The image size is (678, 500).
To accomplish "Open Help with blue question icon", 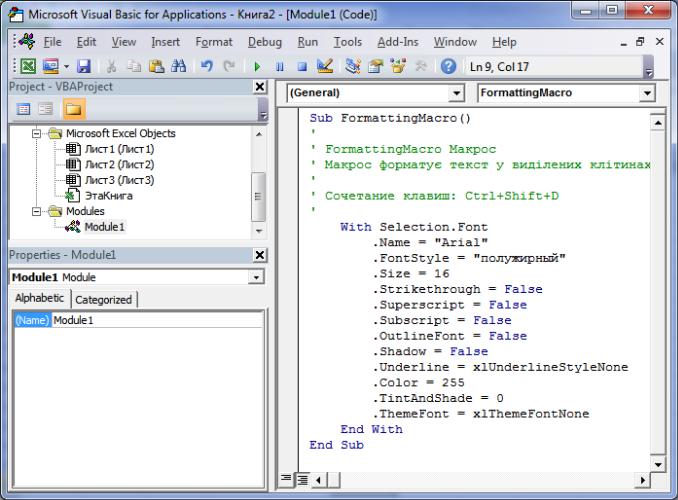I will pos(448,66).
